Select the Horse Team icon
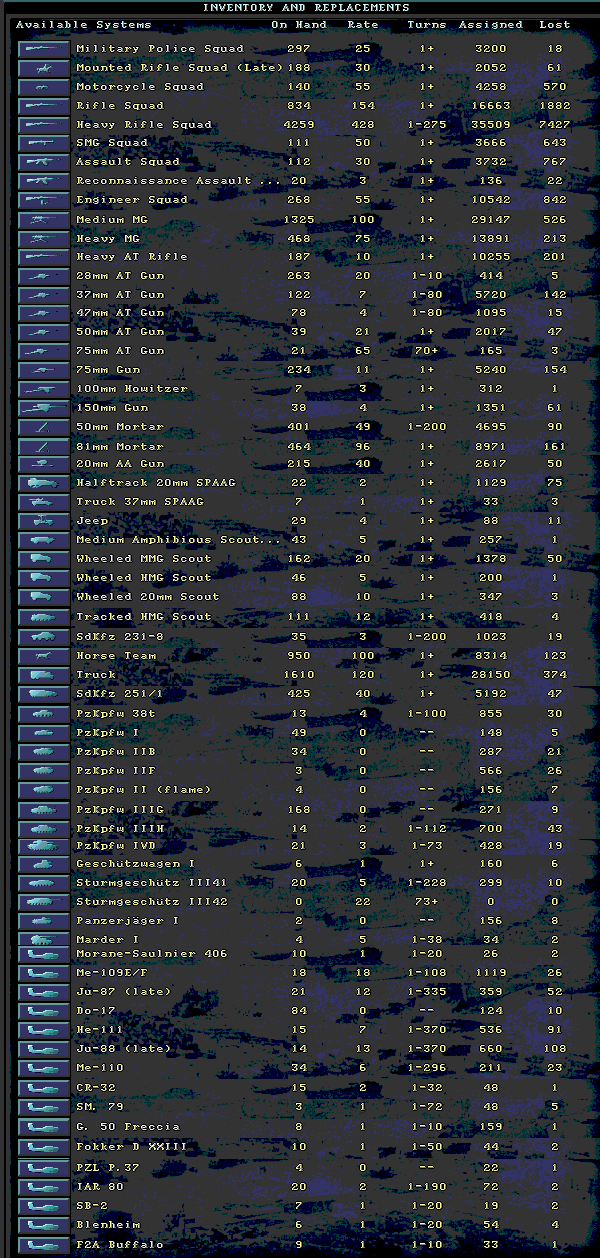This screenshot has width=600, height=1258. coord(44,656)
